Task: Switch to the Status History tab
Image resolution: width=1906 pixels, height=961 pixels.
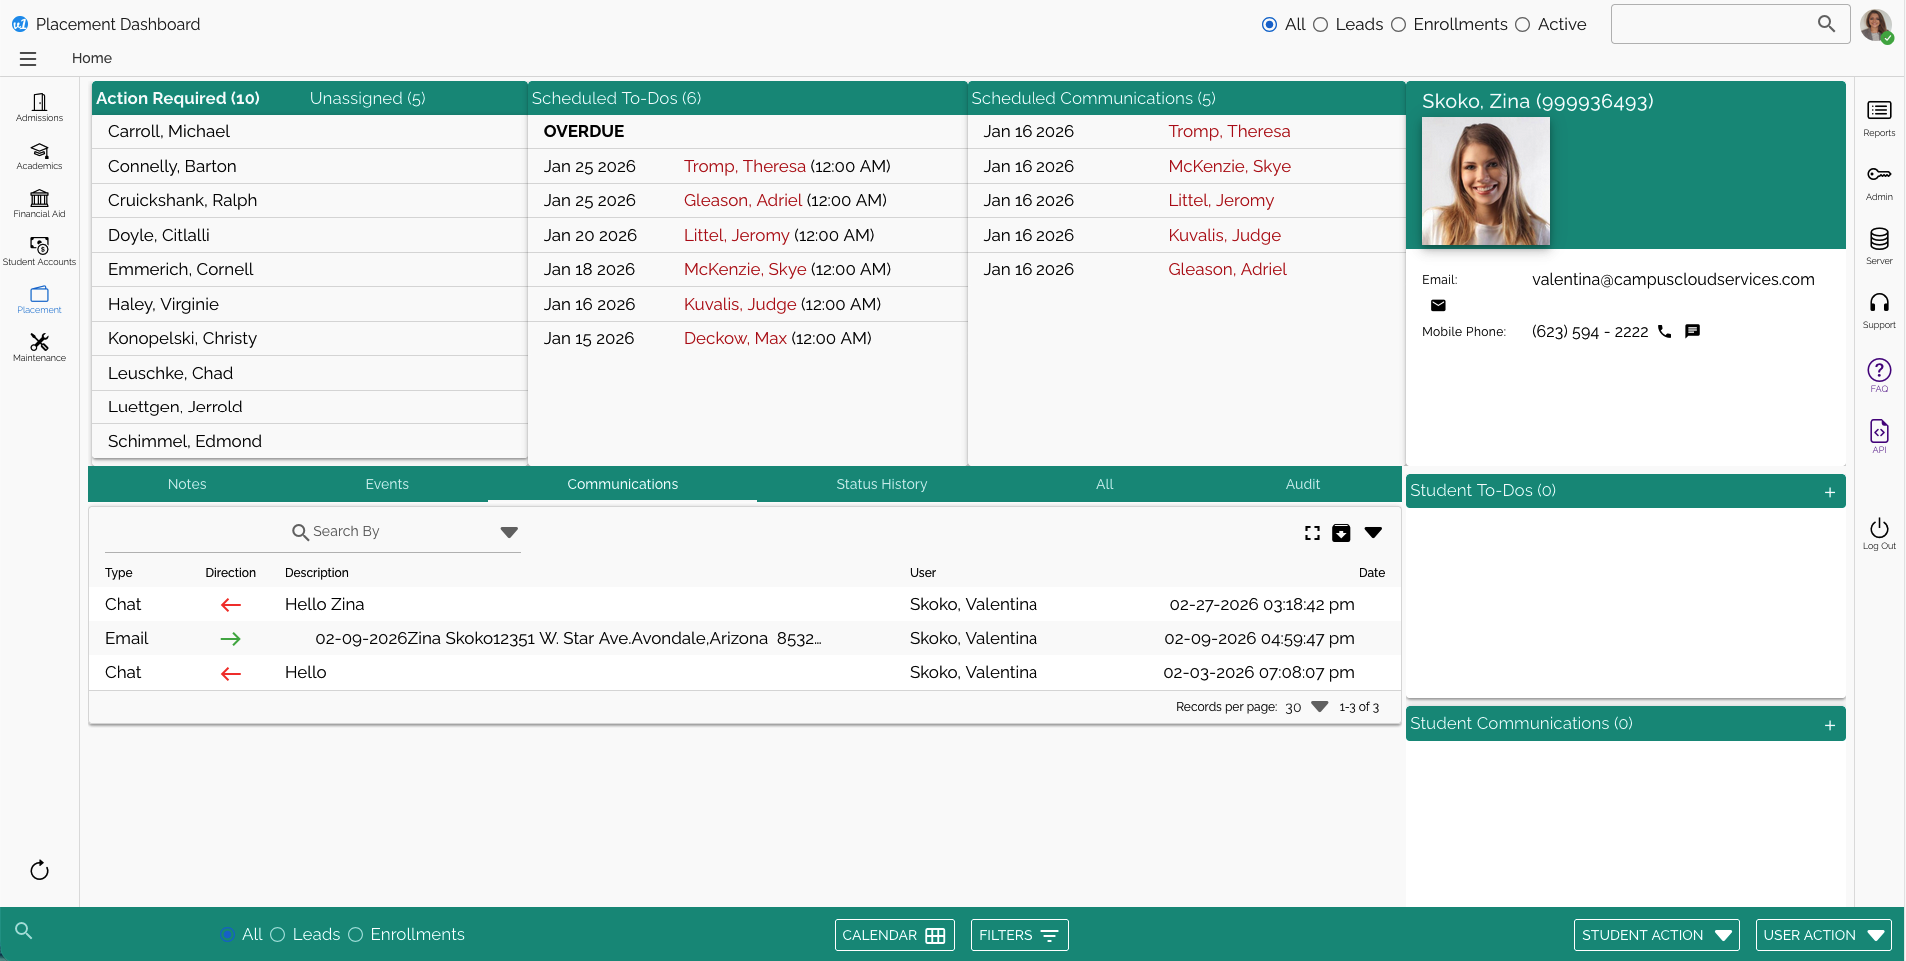Action: (880, 484)
